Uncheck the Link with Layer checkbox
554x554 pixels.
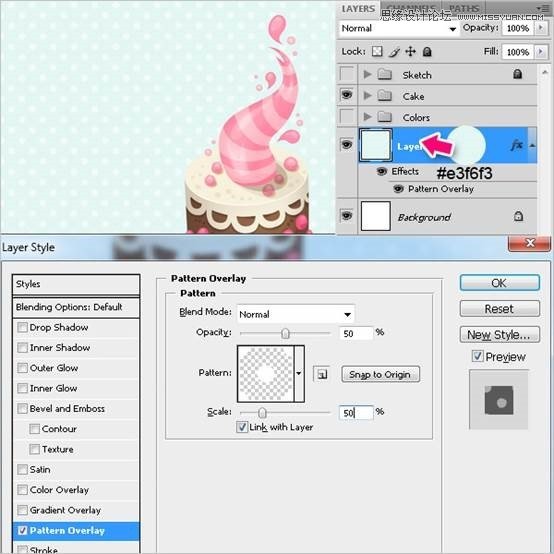pos(242,427)
